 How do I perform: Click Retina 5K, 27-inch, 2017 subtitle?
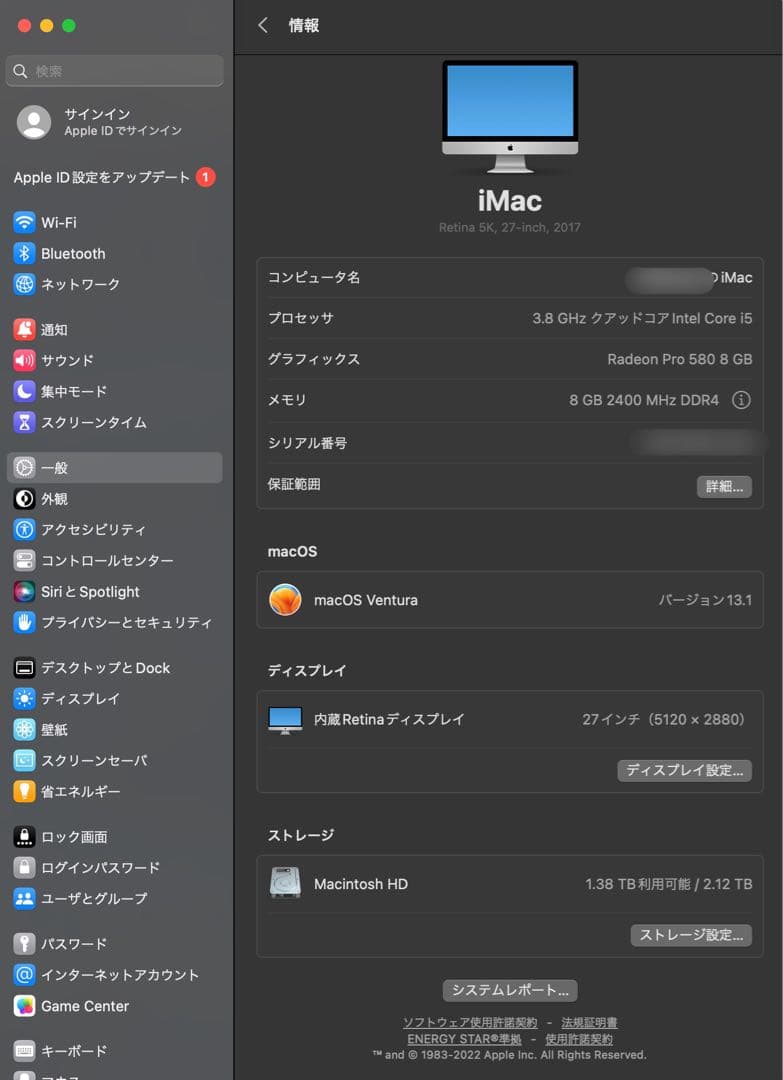coord(510,227)
